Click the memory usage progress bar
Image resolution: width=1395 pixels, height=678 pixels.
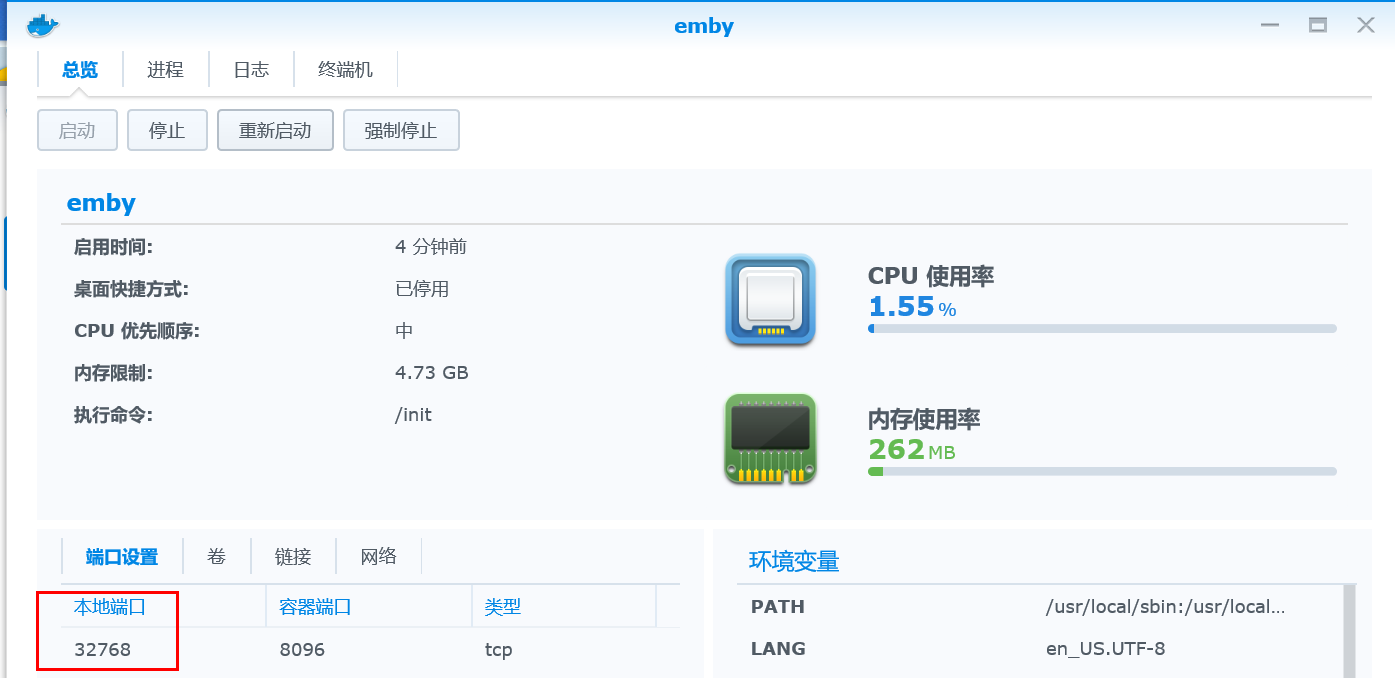1102,471
